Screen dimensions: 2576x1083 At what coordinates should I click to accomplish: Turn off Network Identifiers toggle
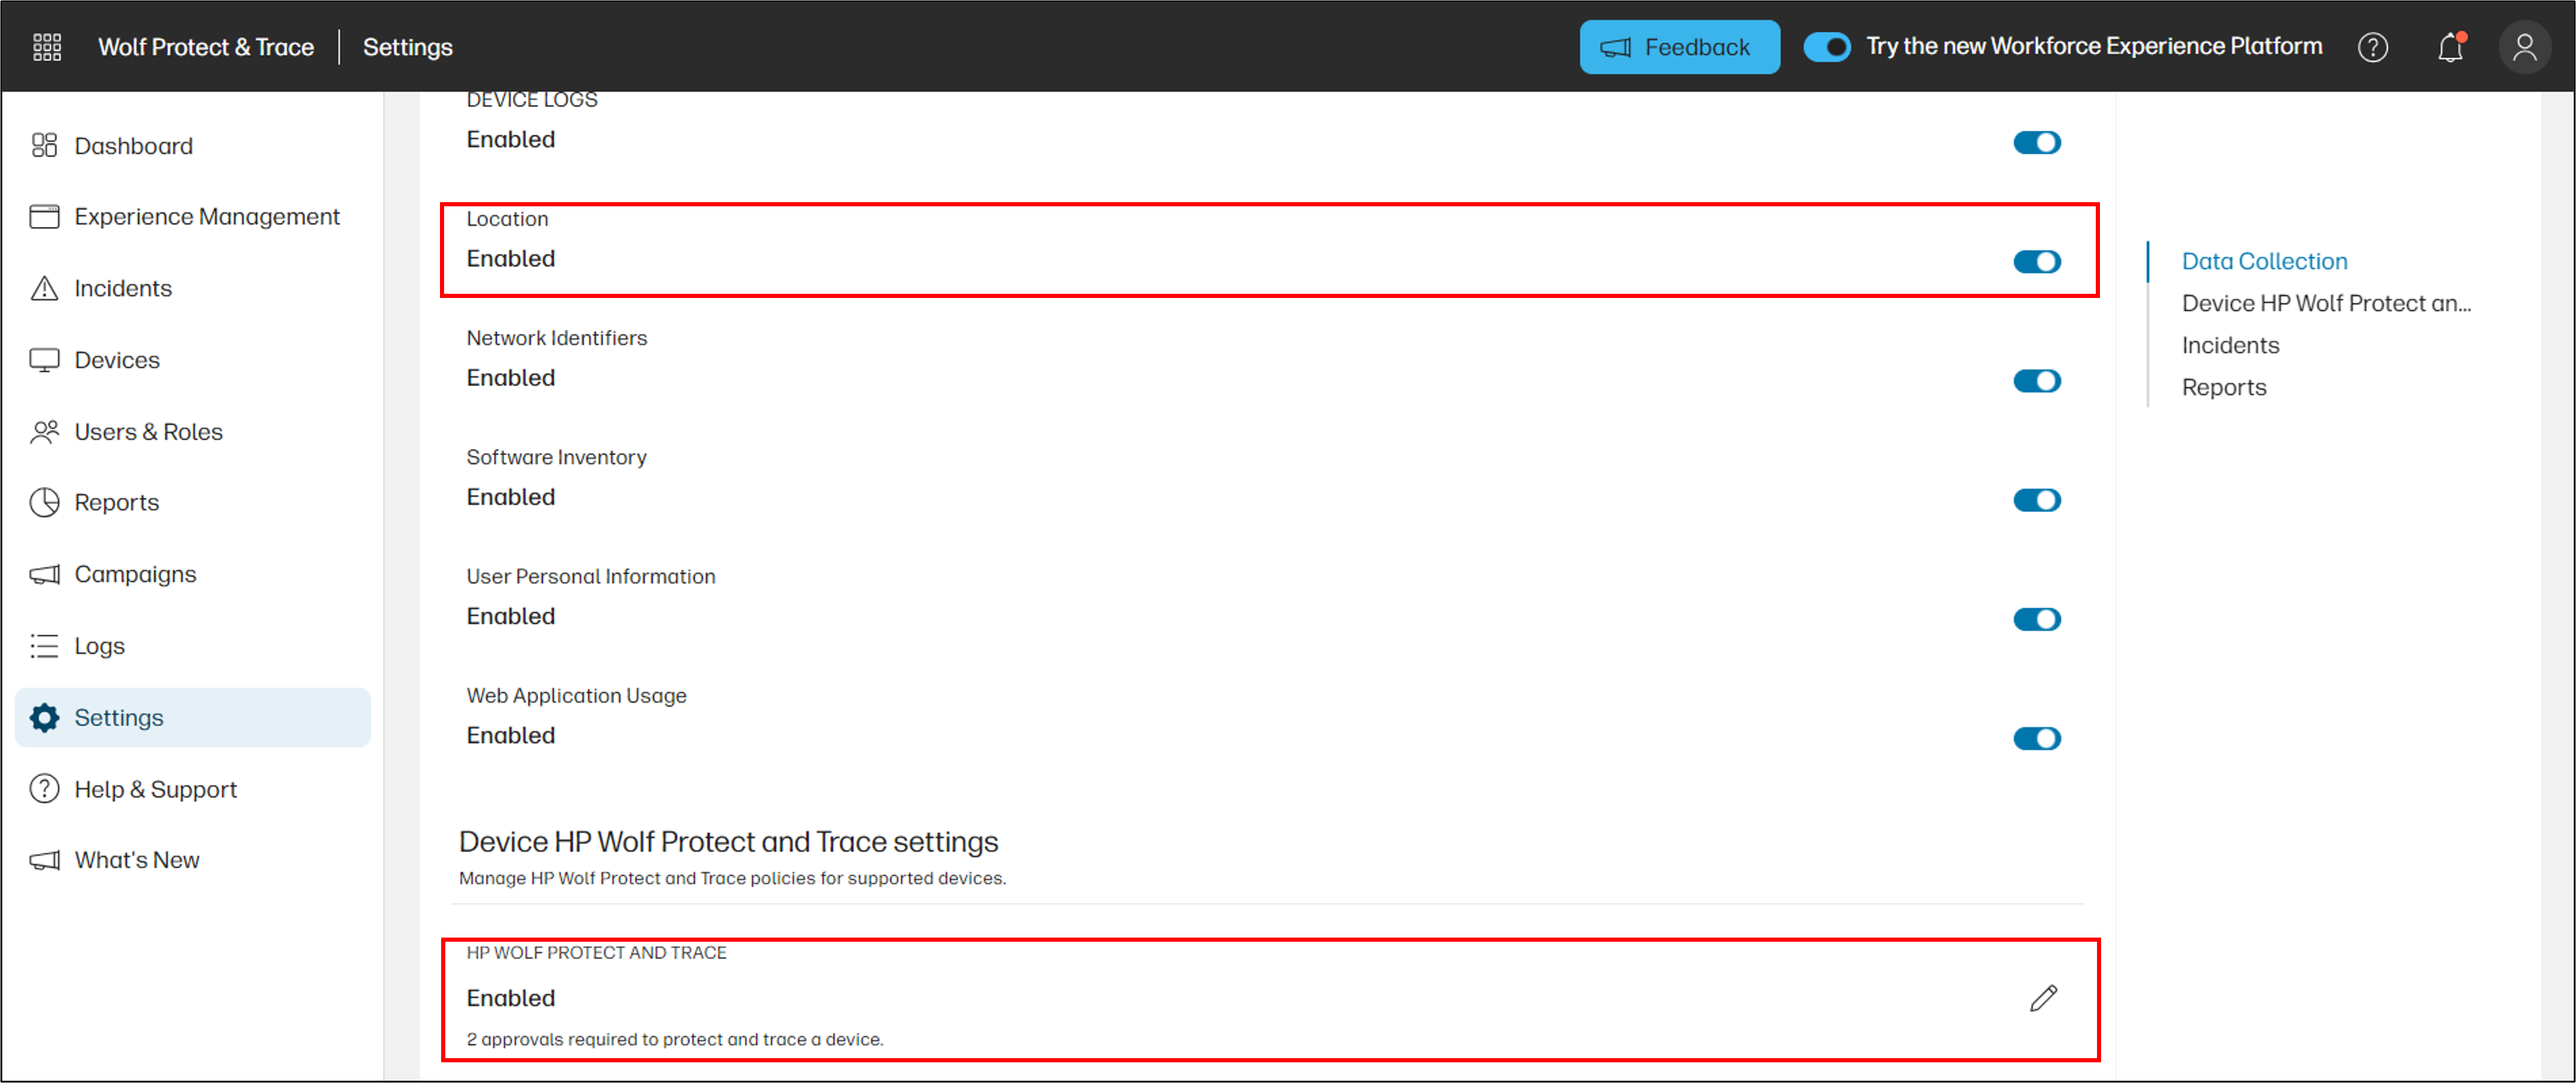(2036, 380)
